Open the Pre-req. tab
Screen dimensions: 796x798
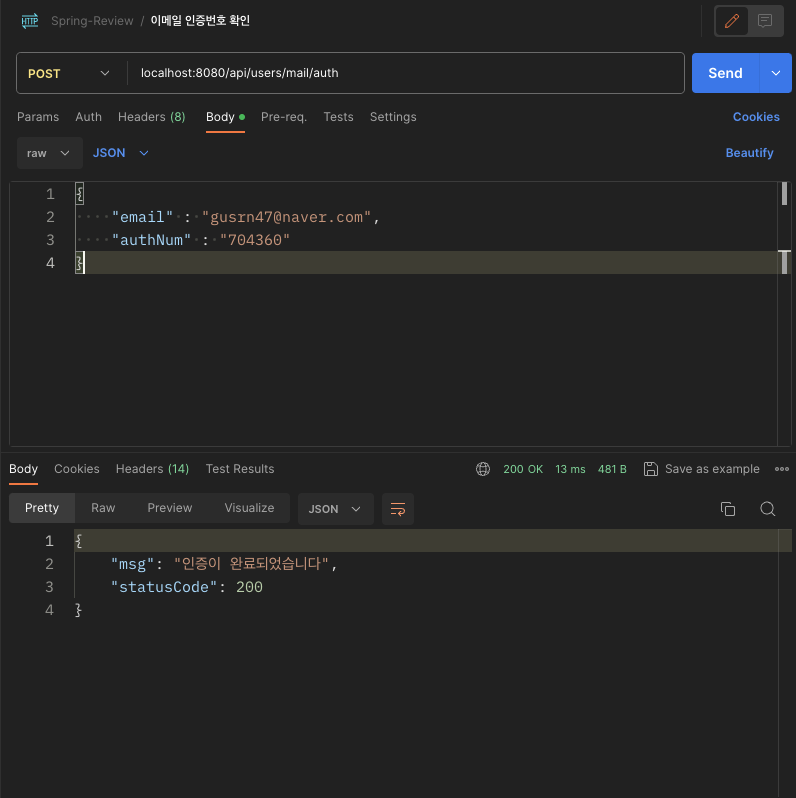[283, 117]
